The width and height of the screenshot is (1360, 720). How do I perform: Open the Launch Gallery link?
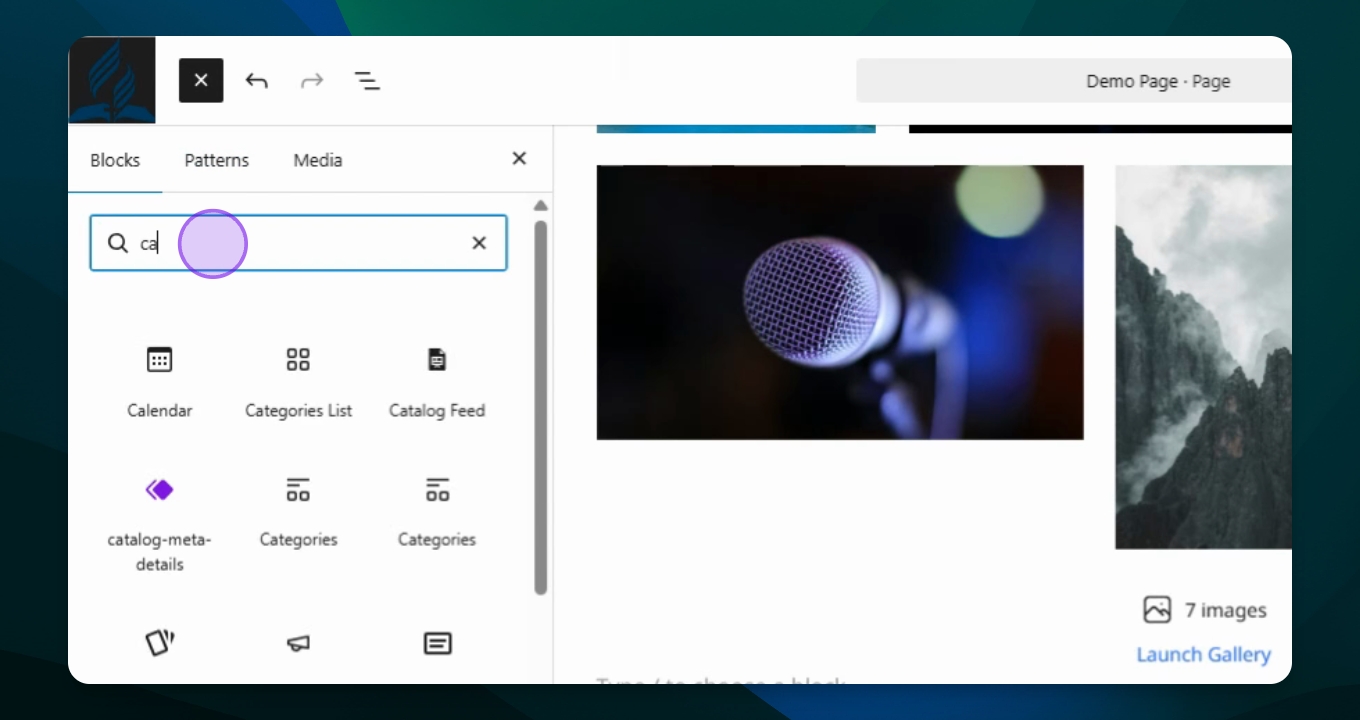1204,655
